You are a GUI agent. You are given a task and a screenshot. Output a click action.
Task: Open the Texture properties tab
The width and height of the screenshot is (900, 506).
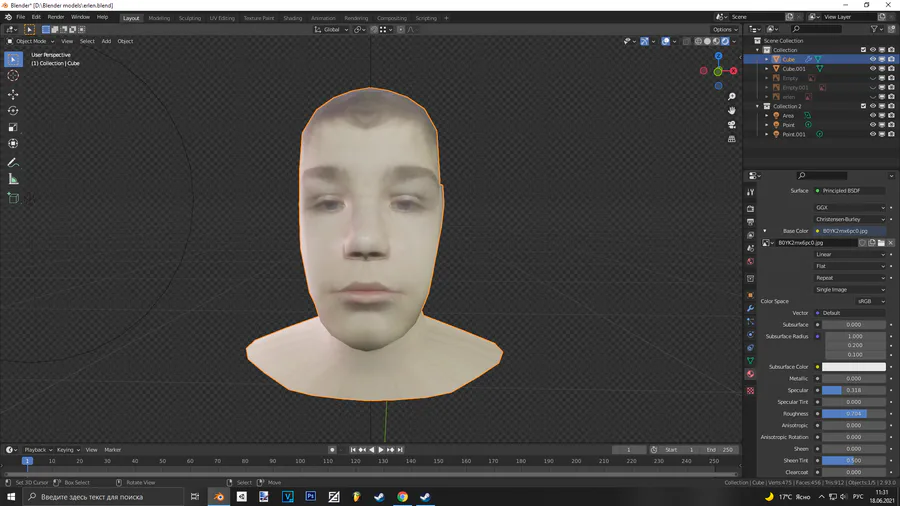click(x=750, y=390)
